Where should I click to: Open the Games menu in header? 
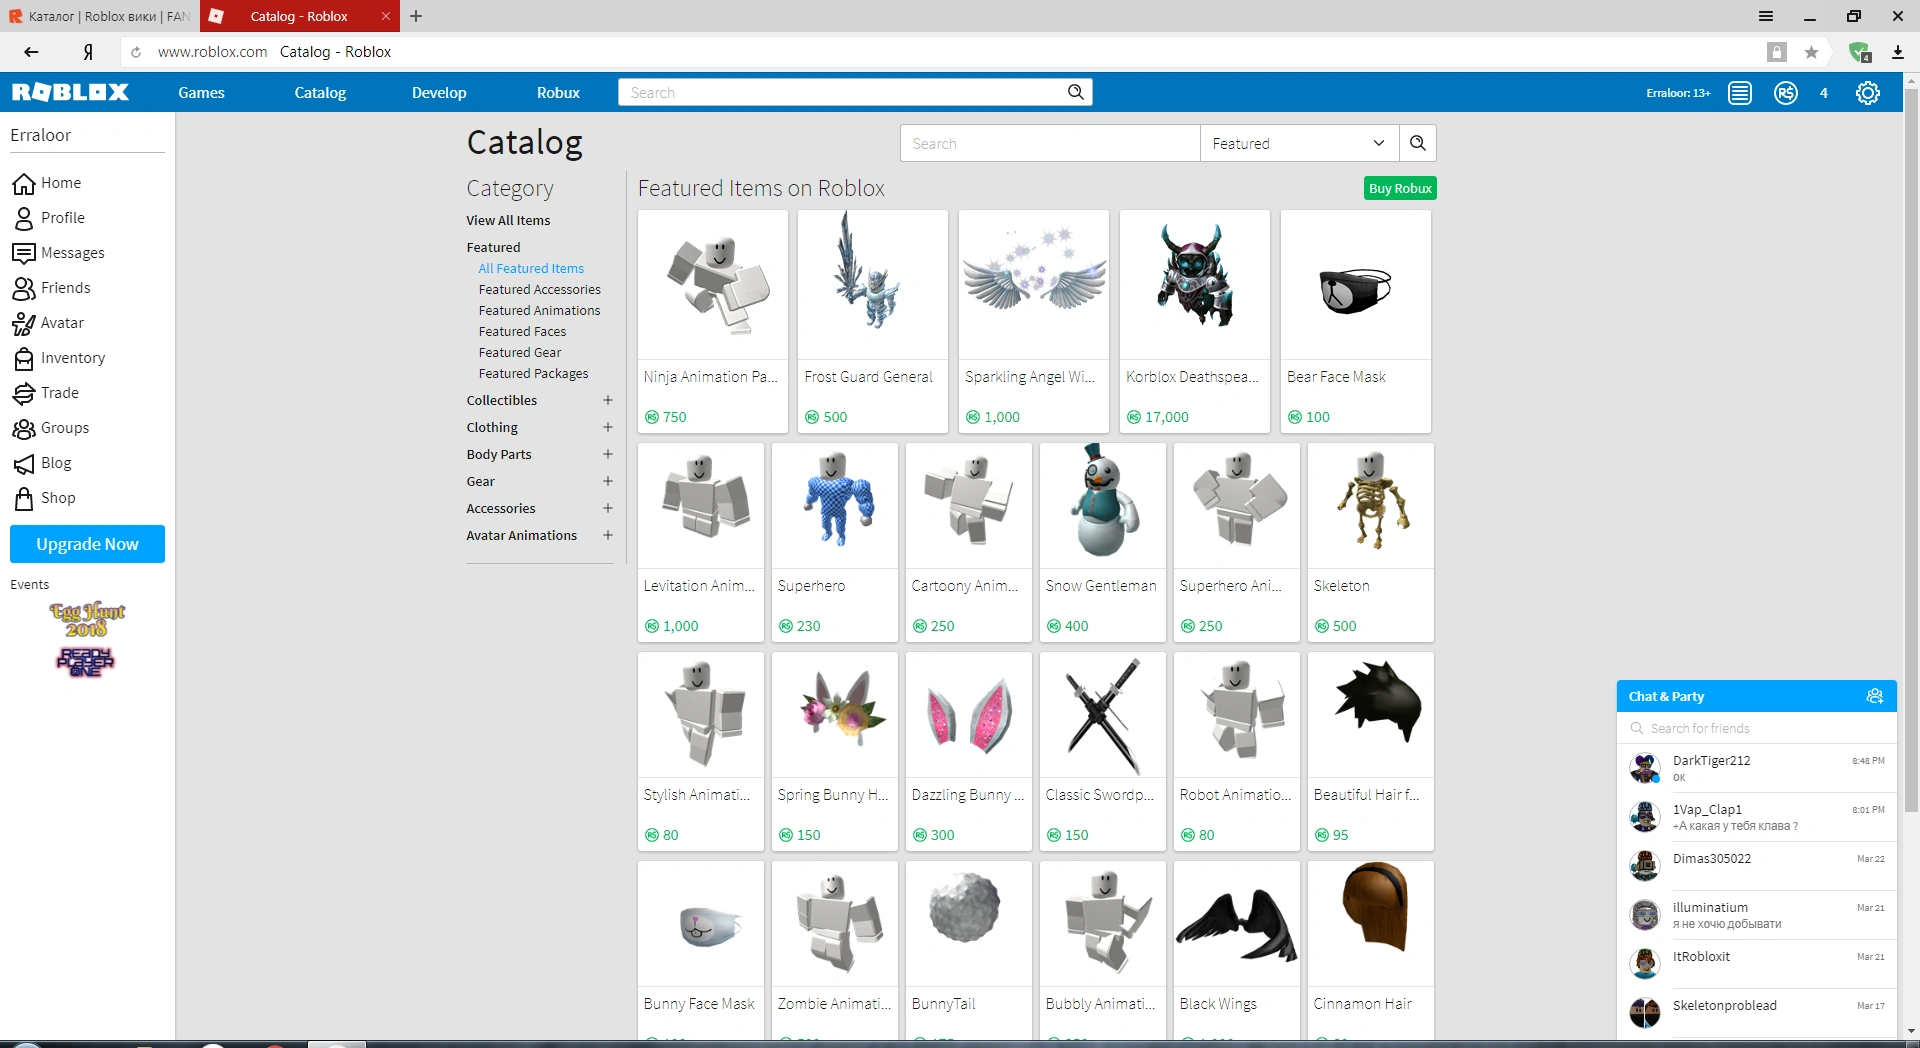(201, 92)
